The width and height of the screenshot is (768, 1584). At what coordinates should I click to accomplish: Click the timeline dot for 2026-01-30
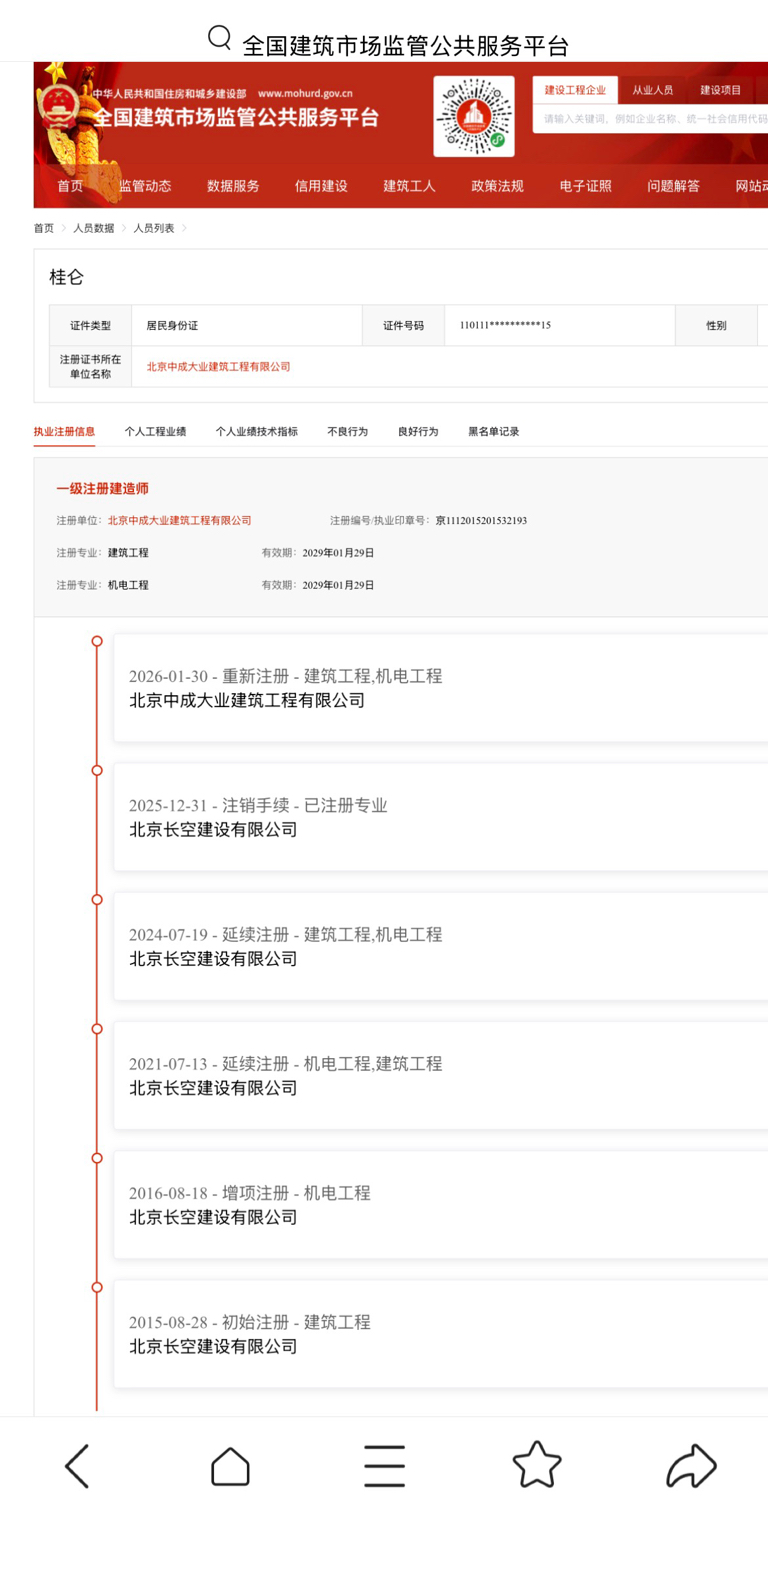pyautogui.click(x=97, y=641)
